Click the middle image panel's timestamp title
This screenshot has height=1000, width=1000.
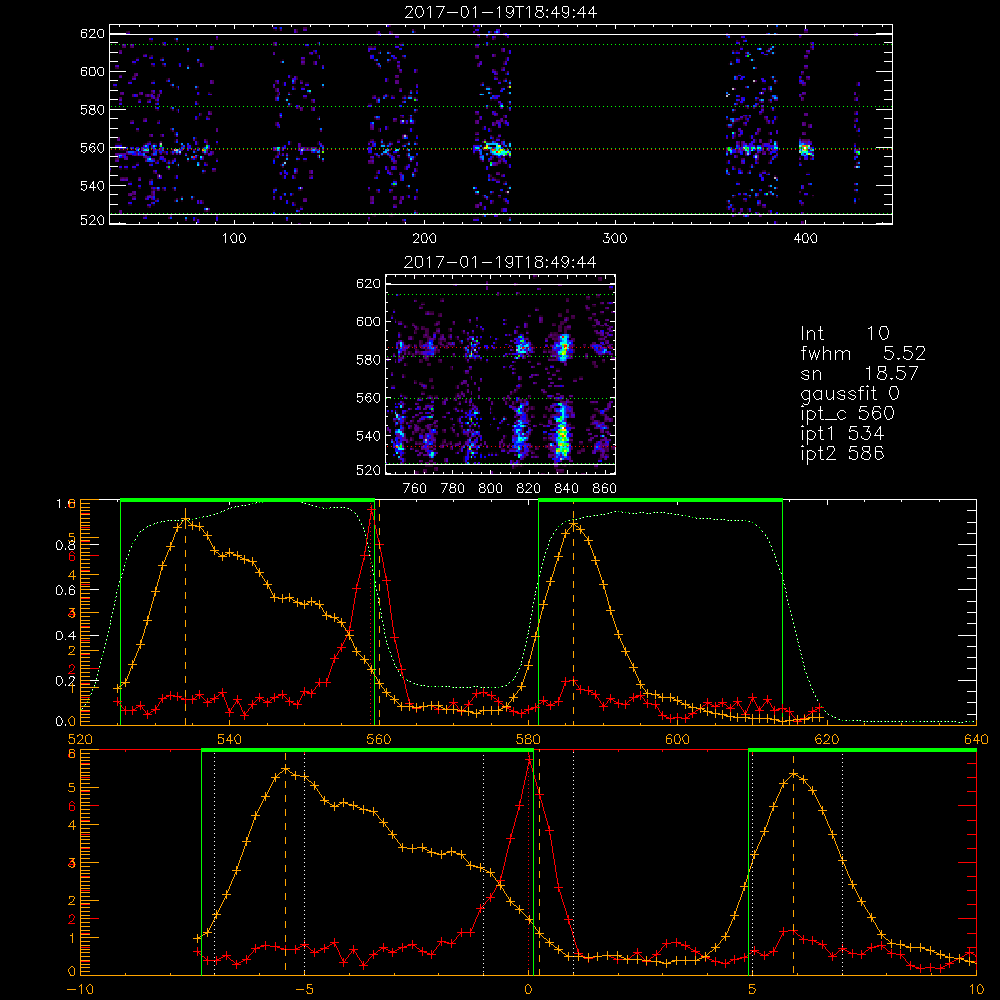coord(501,262)
